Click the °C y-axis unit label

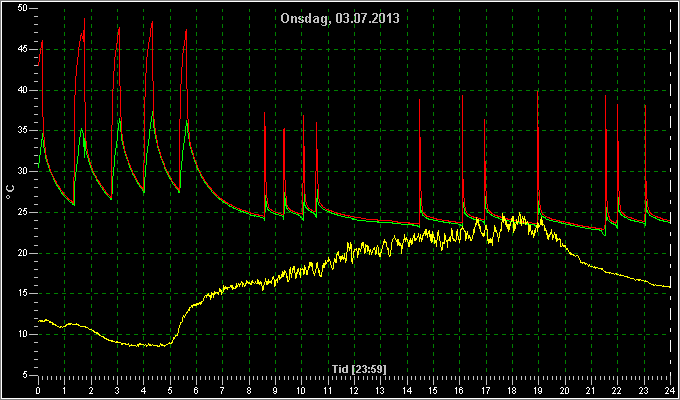pyautogui.click(x=10, y=192)
